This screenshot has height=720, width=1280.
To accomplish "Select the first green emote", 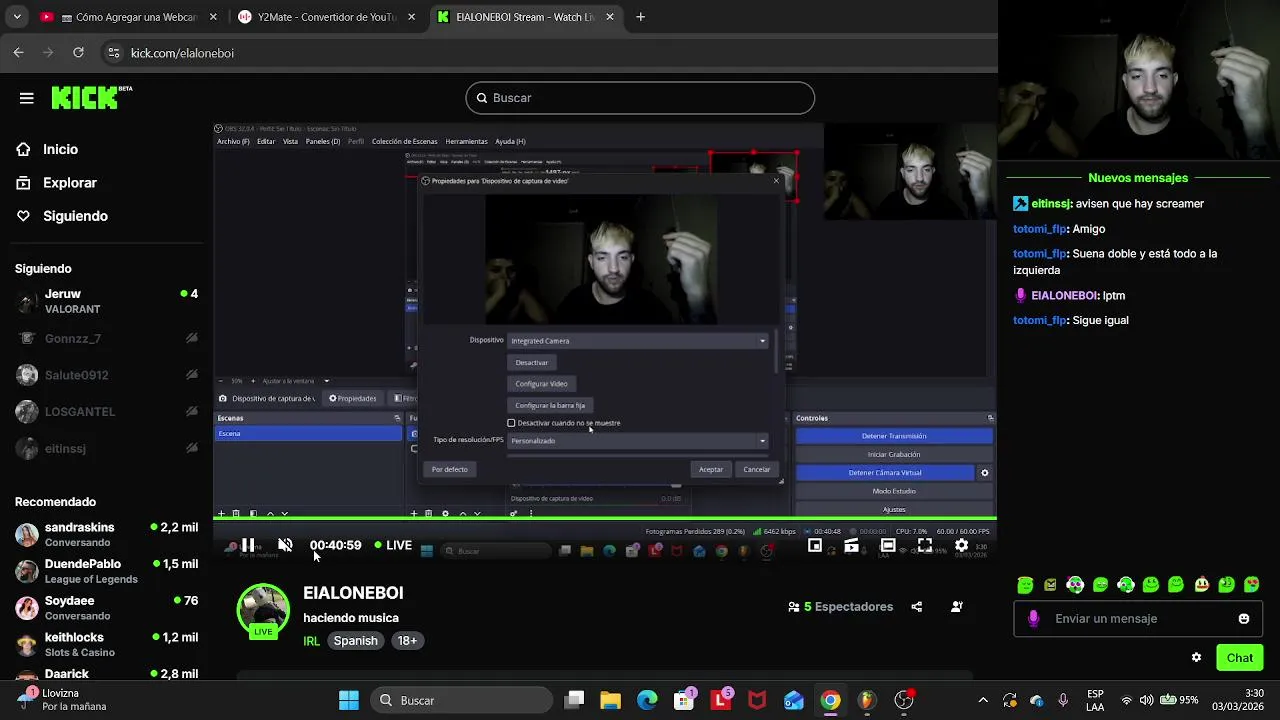I will pyautogui.click(x=1025, y=585).
